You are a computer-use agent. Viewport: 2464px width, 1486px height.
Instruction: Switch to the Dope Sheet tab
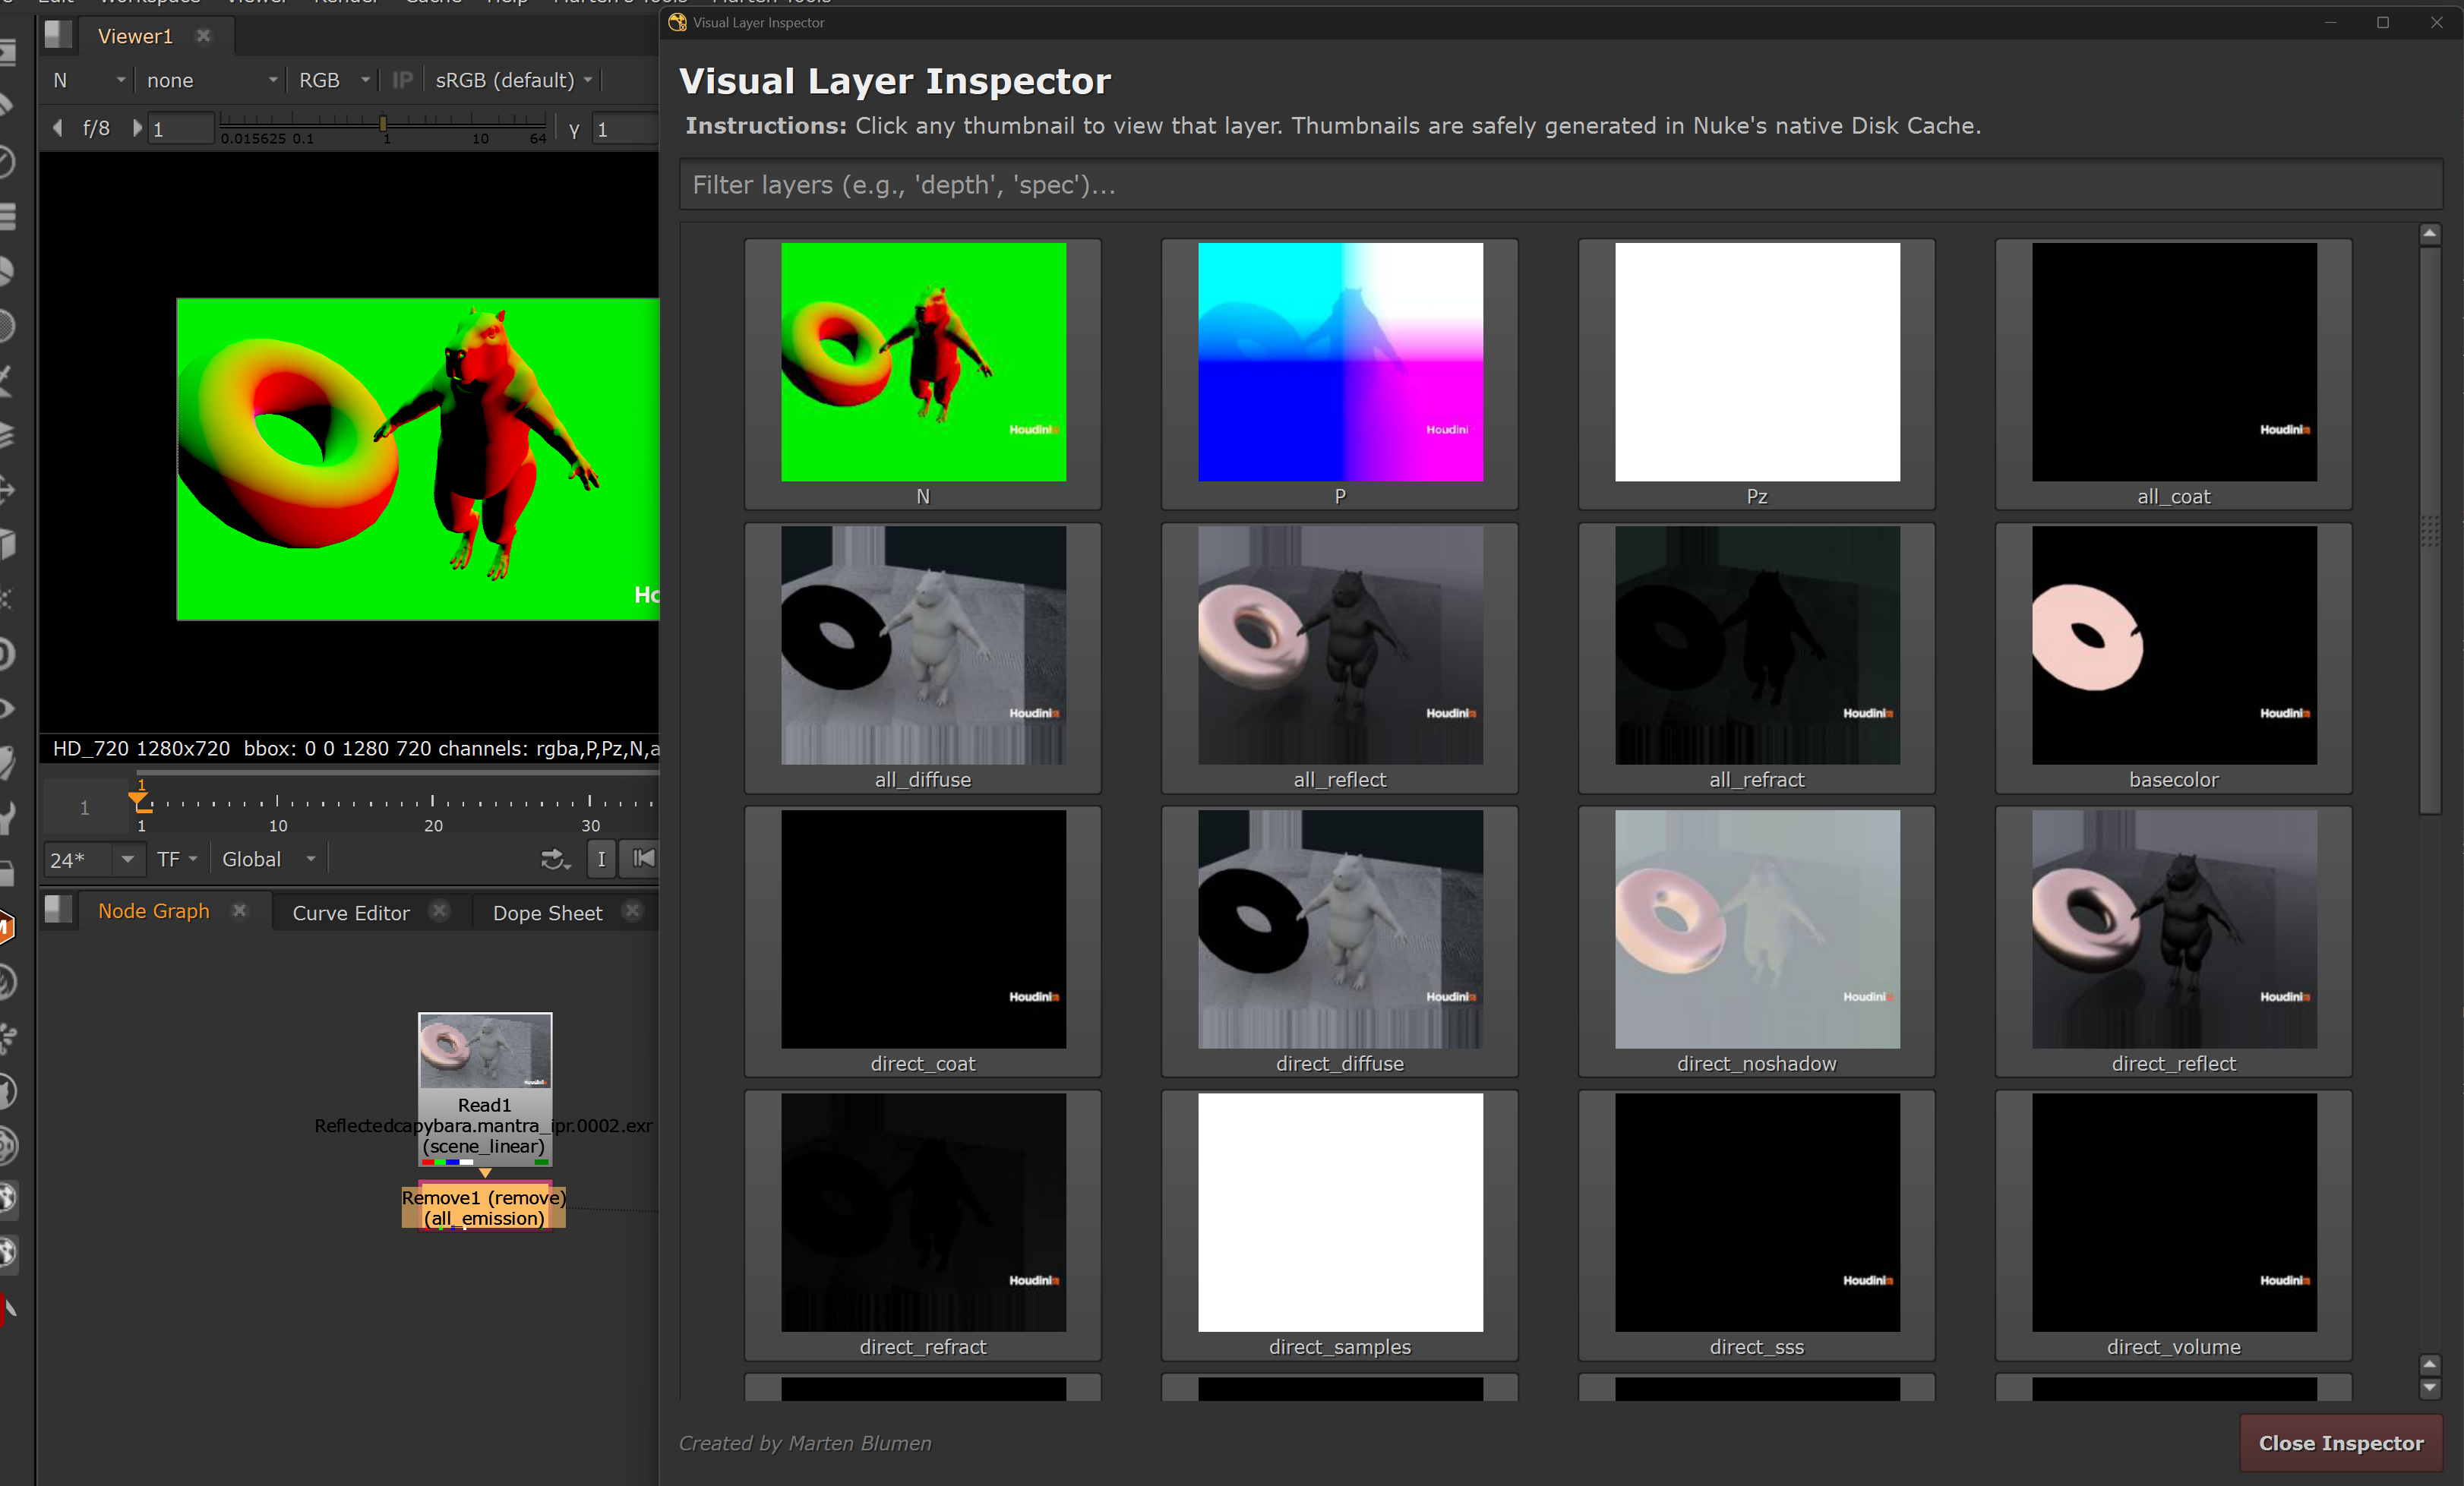tap(547, 912)
